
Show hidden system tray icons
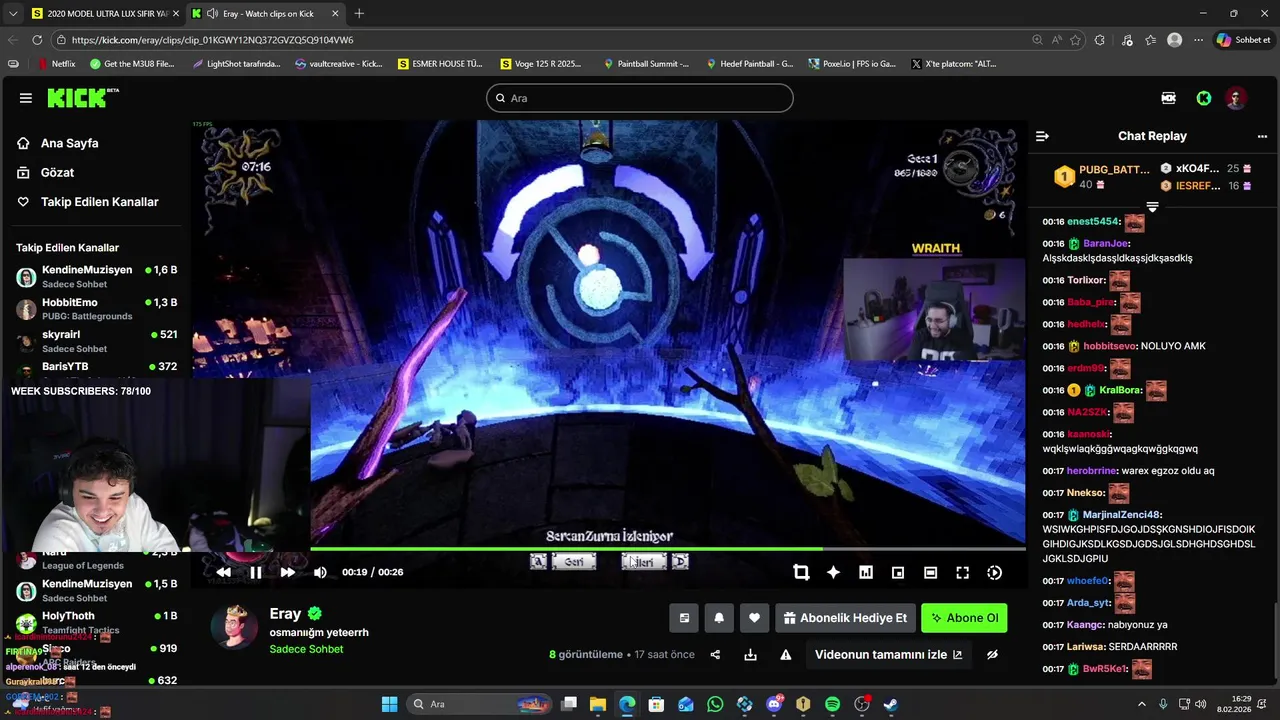1142,704
